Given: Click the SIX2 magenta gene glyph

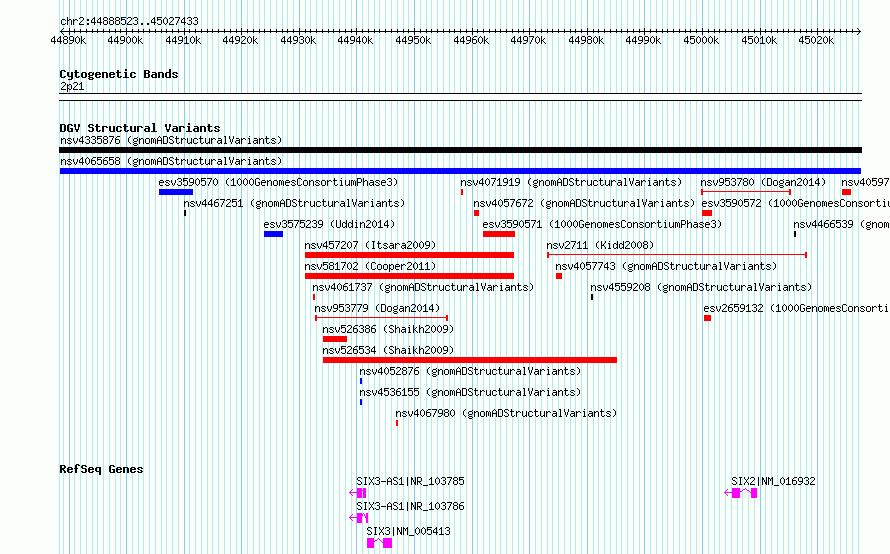Looking at the screenshot, I should 741,493.
